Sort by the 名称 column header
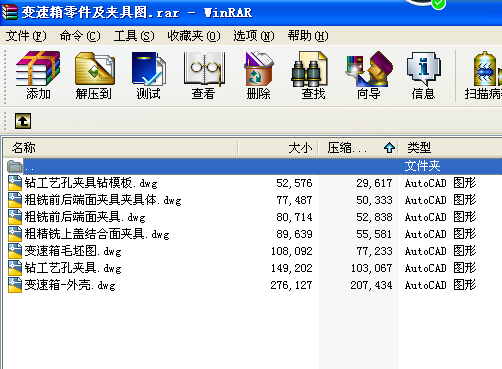 pos(120,148)
